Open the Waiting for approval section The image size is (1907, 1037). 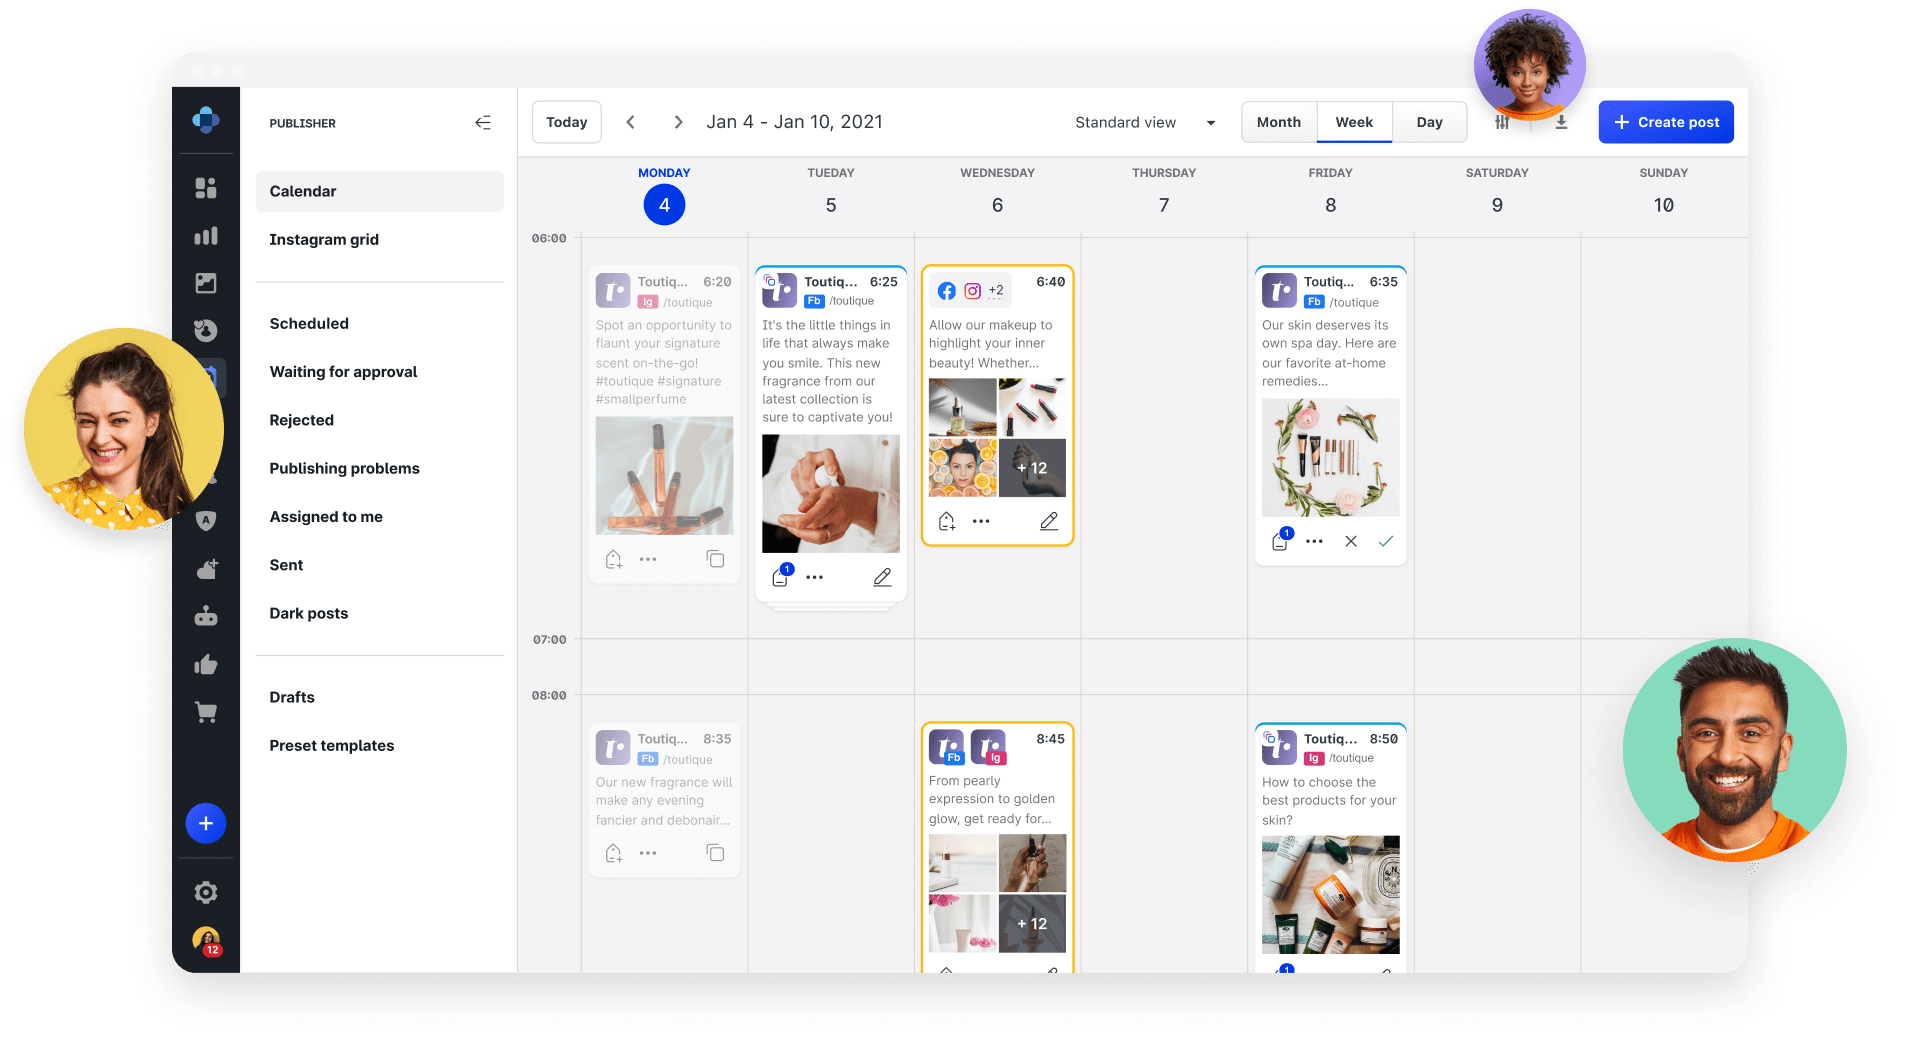click(x=343, y=371)
